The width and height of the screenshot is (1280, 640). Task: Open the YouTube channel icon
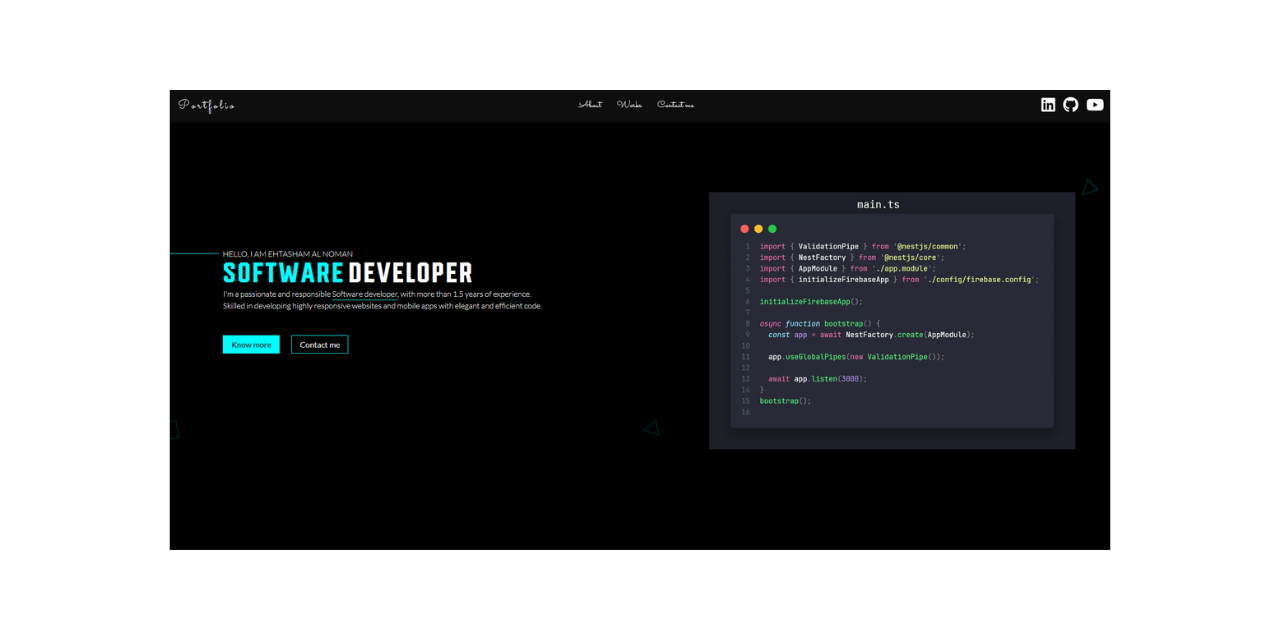coord(1095,105)
